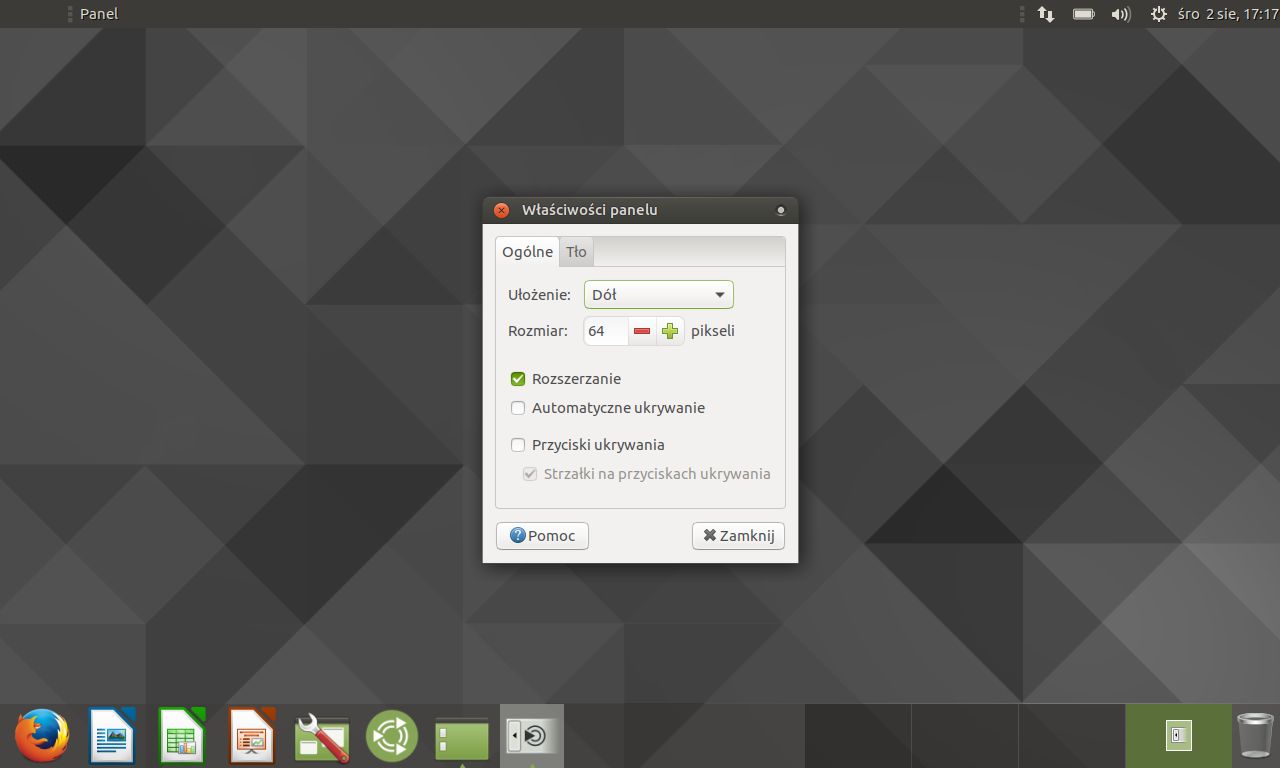Open LibreOffice Writer launcher
Viewport: 1280px width, 768px height.
tap(111, 736)
